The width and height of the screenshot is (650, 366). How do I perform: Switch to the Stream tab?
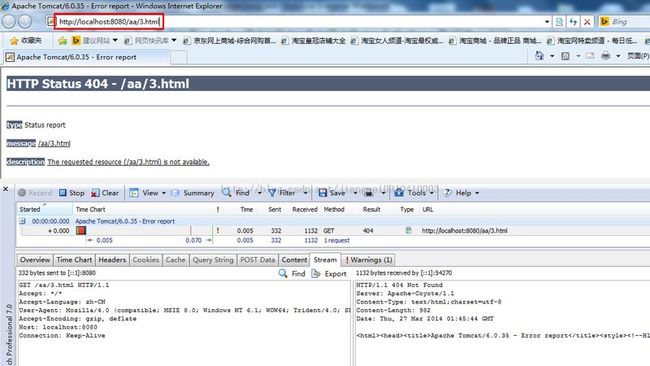click(x=325, y=260)
